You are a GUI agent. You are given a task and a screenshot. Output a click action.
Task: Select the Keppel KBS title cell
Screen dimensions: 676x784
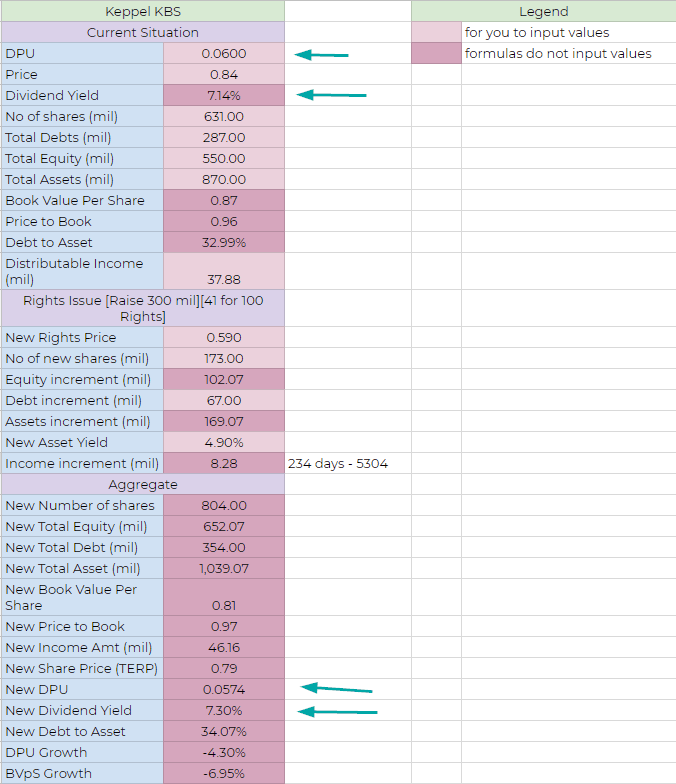click(x=142, y=12)
